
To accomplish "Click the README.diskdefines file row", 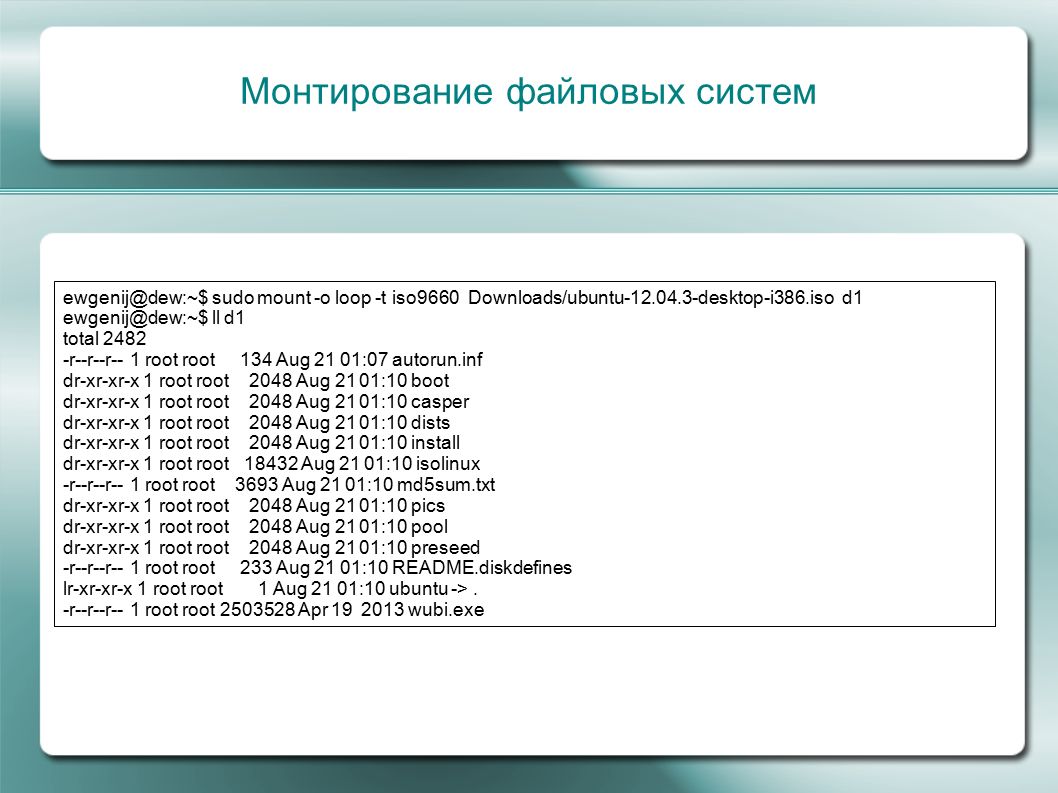I will click(318, 568).
